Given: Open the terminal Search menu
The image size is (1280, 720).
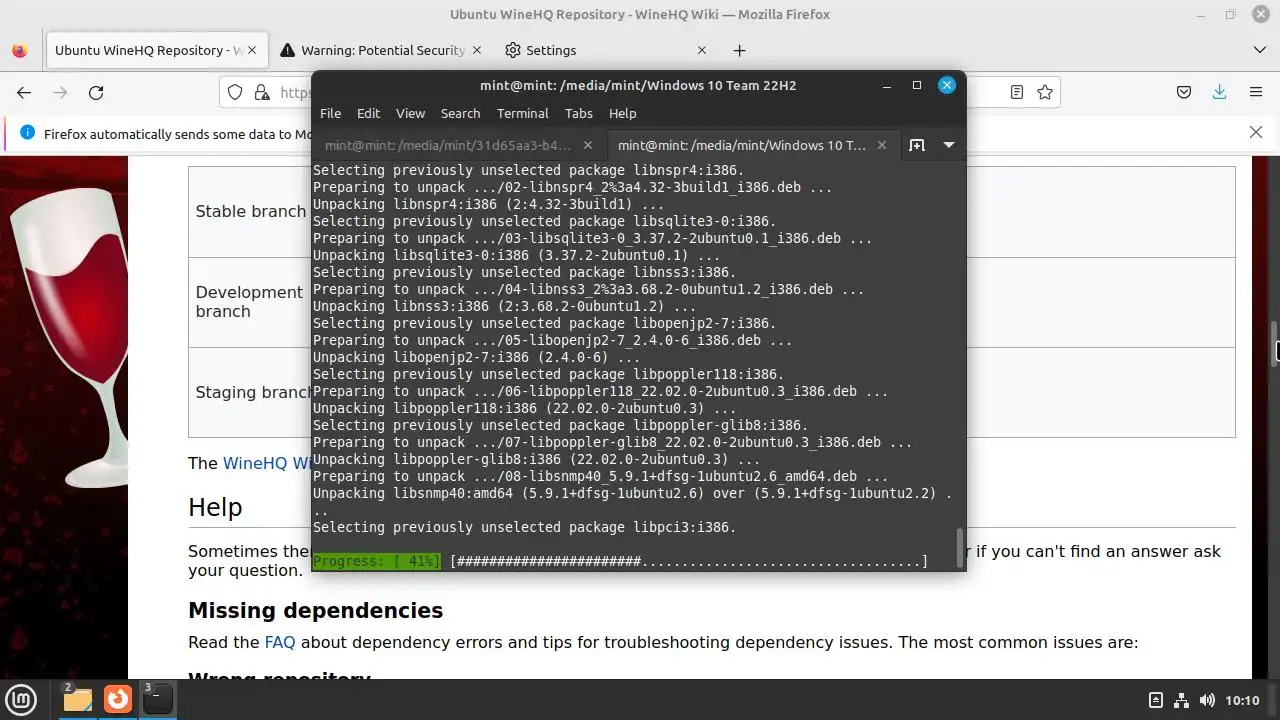Looking at the screenshot, I should pos(460,113).
